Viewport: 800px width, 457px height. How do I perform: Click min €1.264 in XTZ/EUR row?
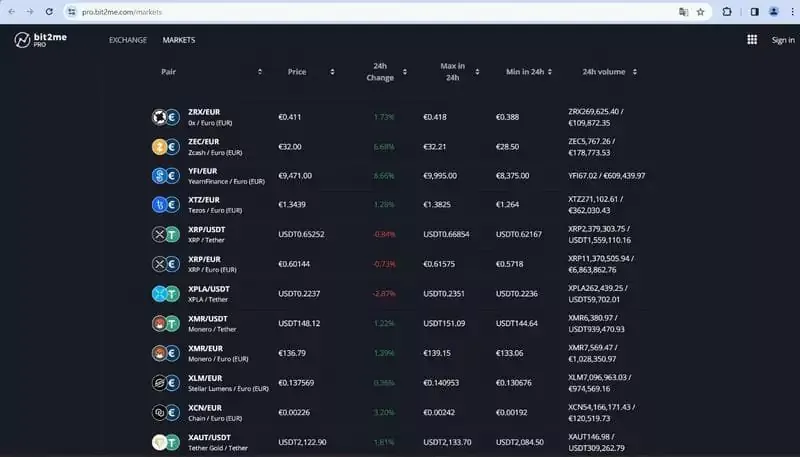tap(507, 205)
